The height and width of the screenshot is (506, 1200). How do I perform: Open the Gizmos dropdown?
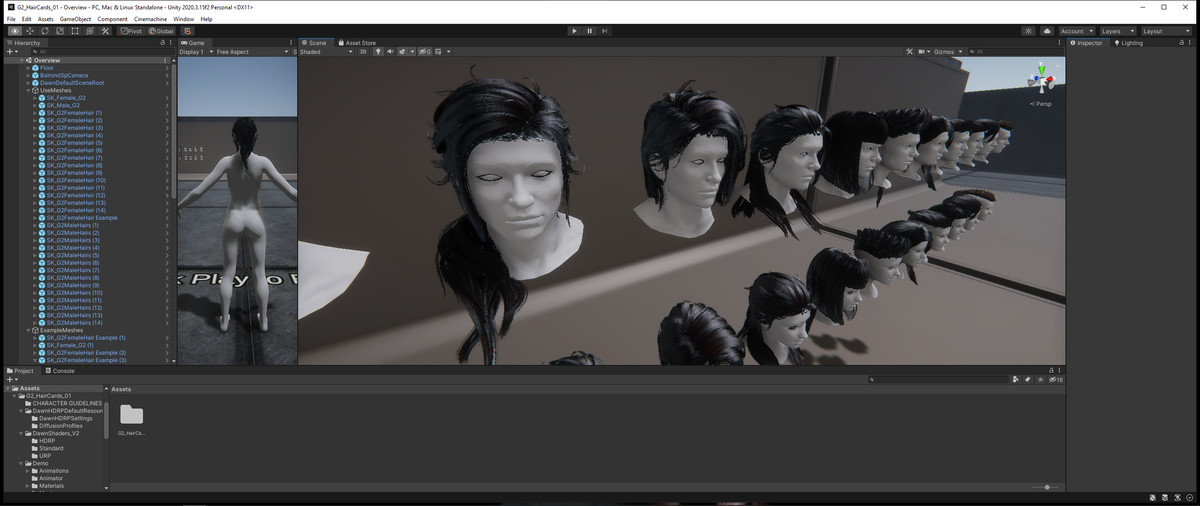[947, 51]
